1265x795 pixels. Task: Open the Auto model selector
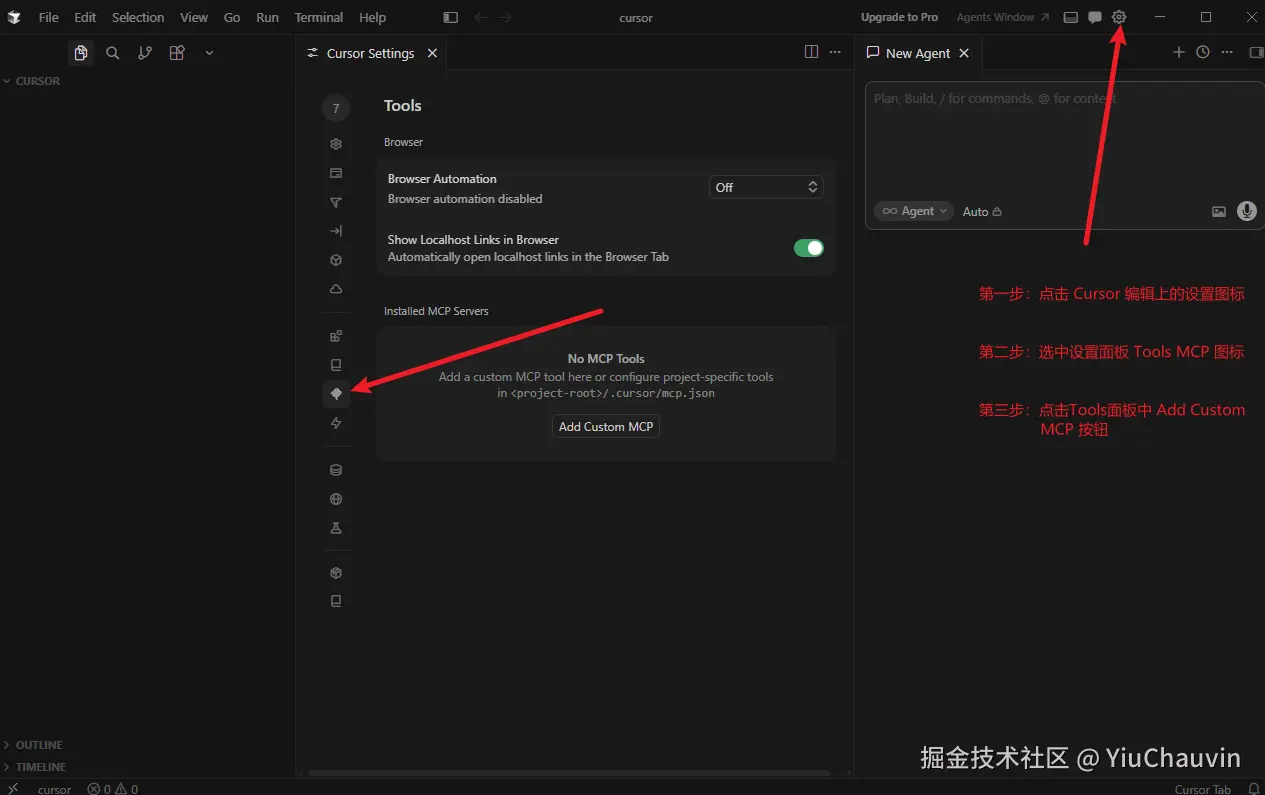coord(982,212)
